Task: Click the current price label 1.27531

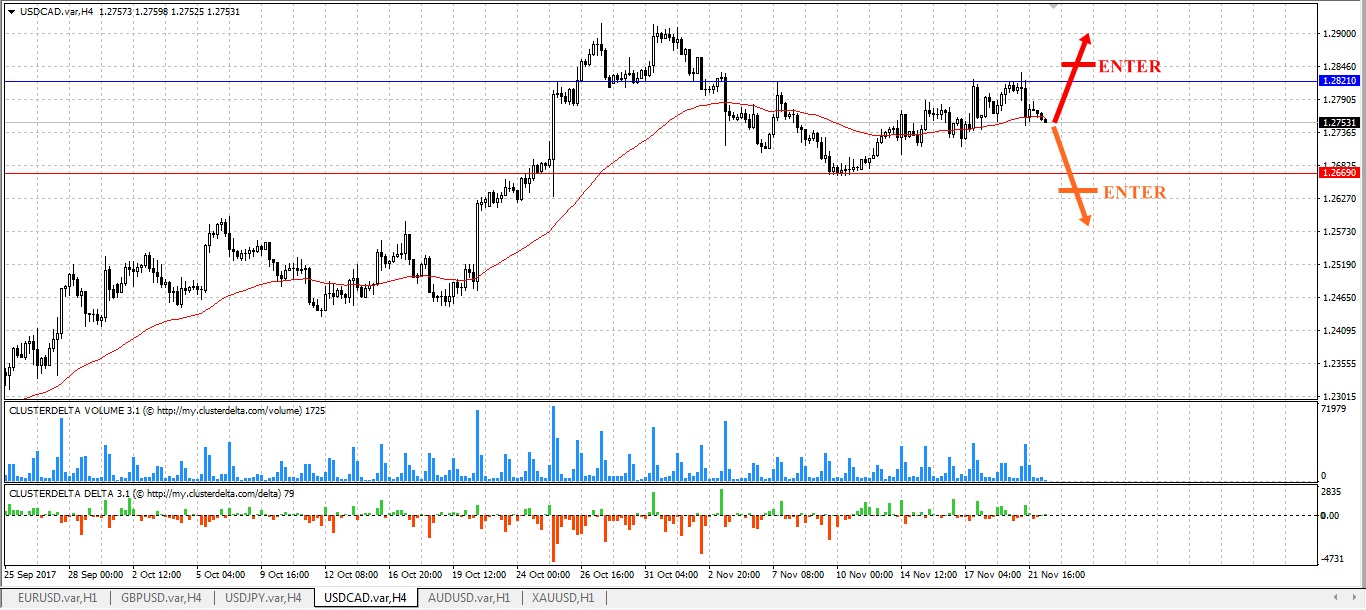Action: (x=1338, y=122)
